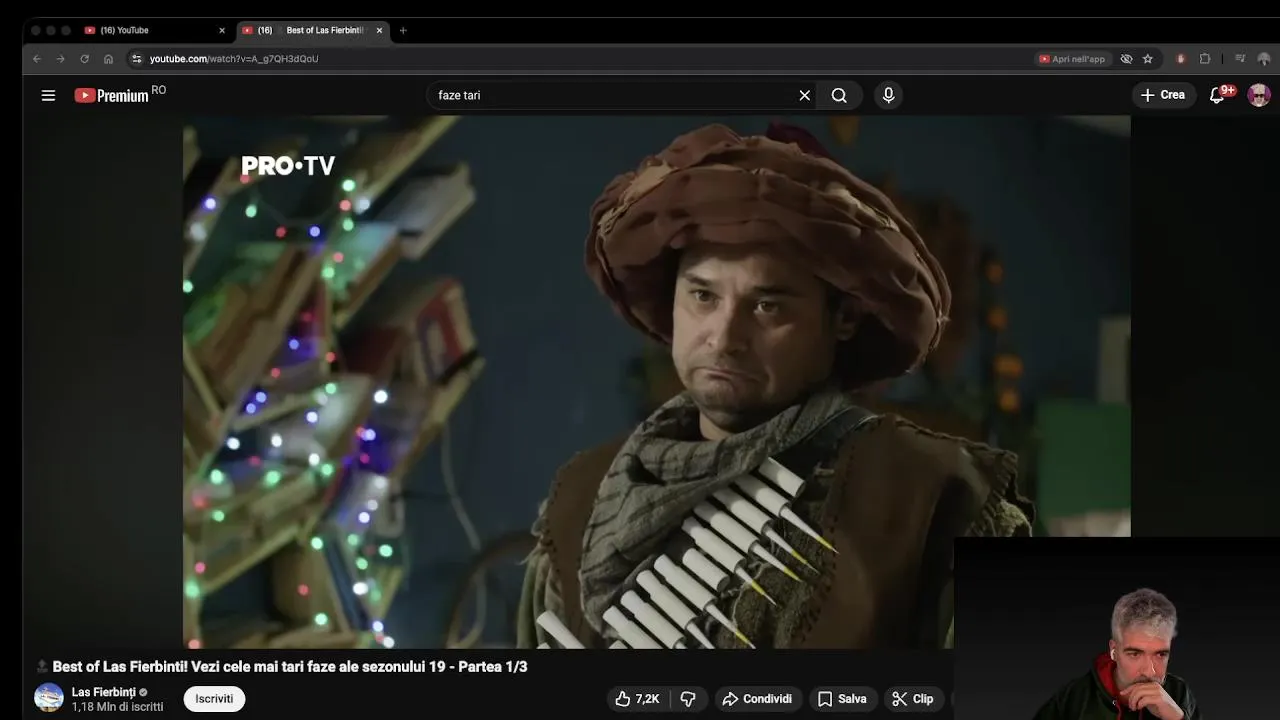
Task: Open the Las Fierbinți channel name link
Action: [x=103, y=692]
